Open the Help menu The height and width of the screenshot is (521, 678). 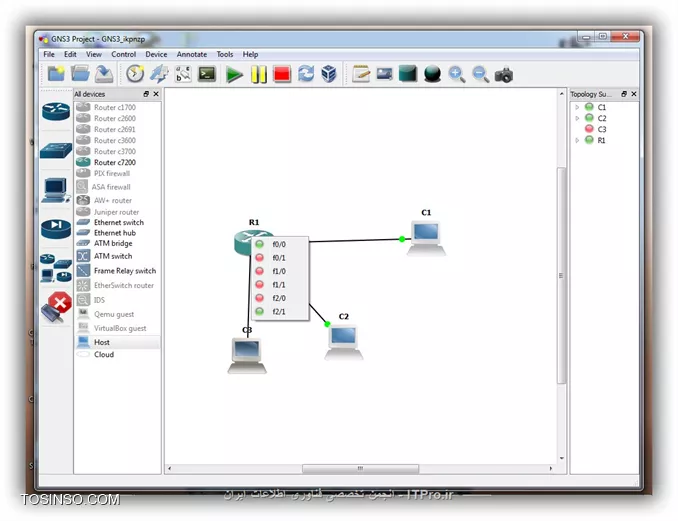pos(250,54)
